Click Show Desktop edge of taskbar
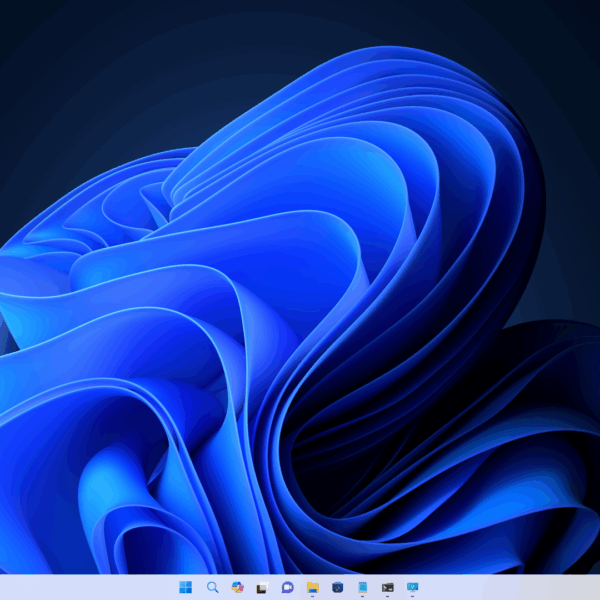 [597, 587]
